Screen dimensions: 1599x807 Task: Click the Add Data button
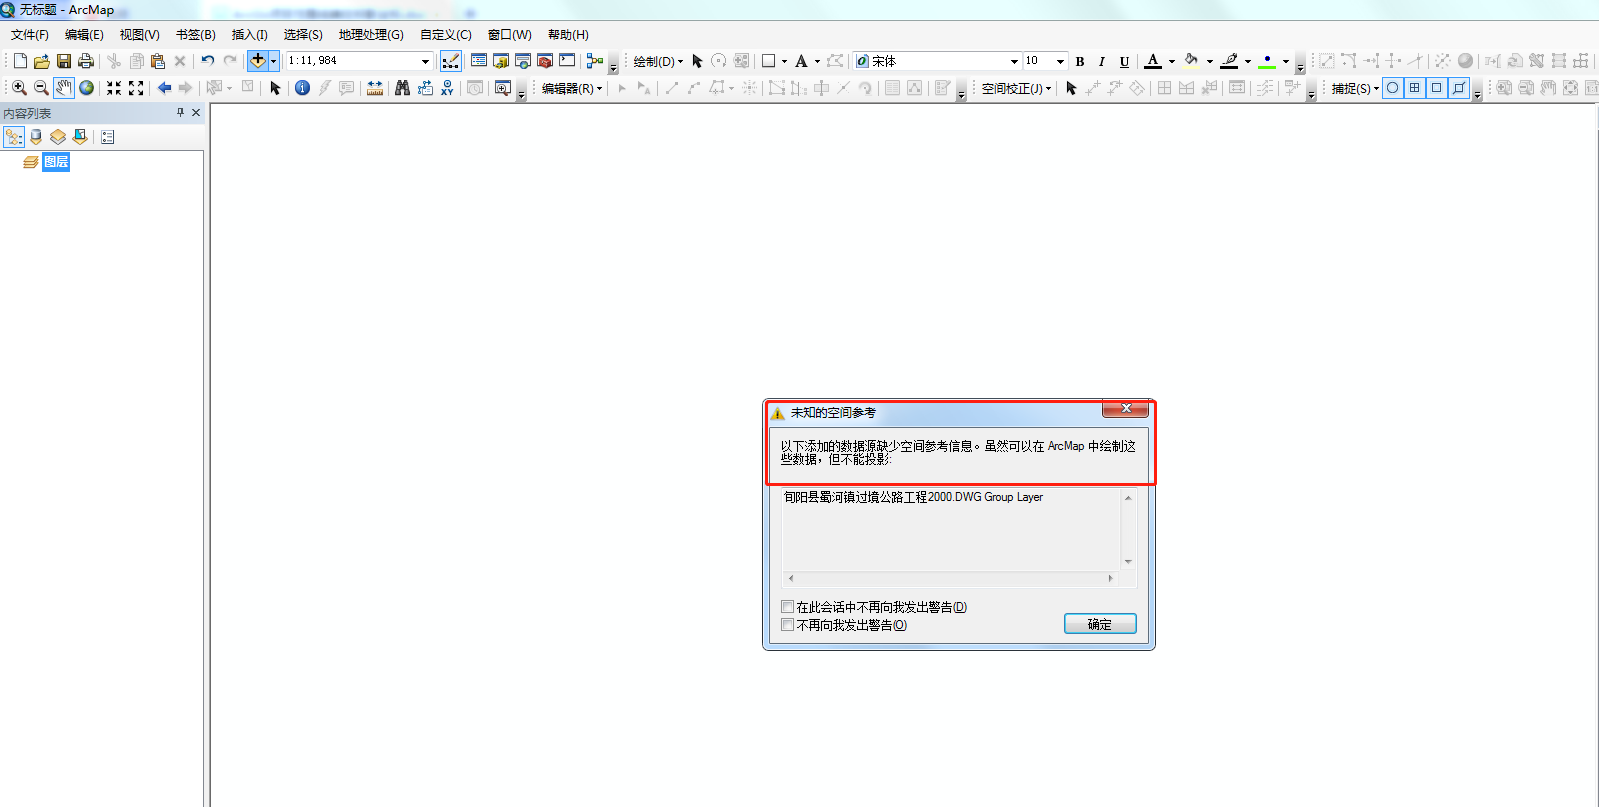click(x=258, y=61)
